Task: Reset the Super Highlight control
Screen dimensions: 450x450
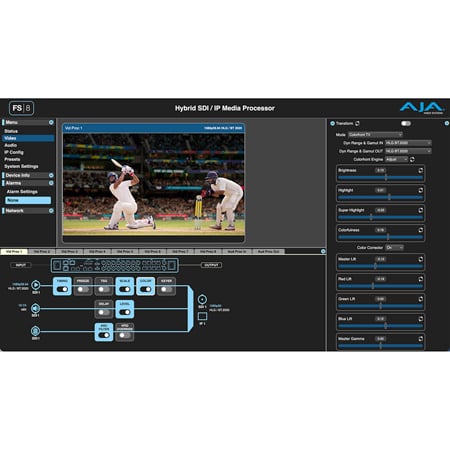Action: (420, 210)
